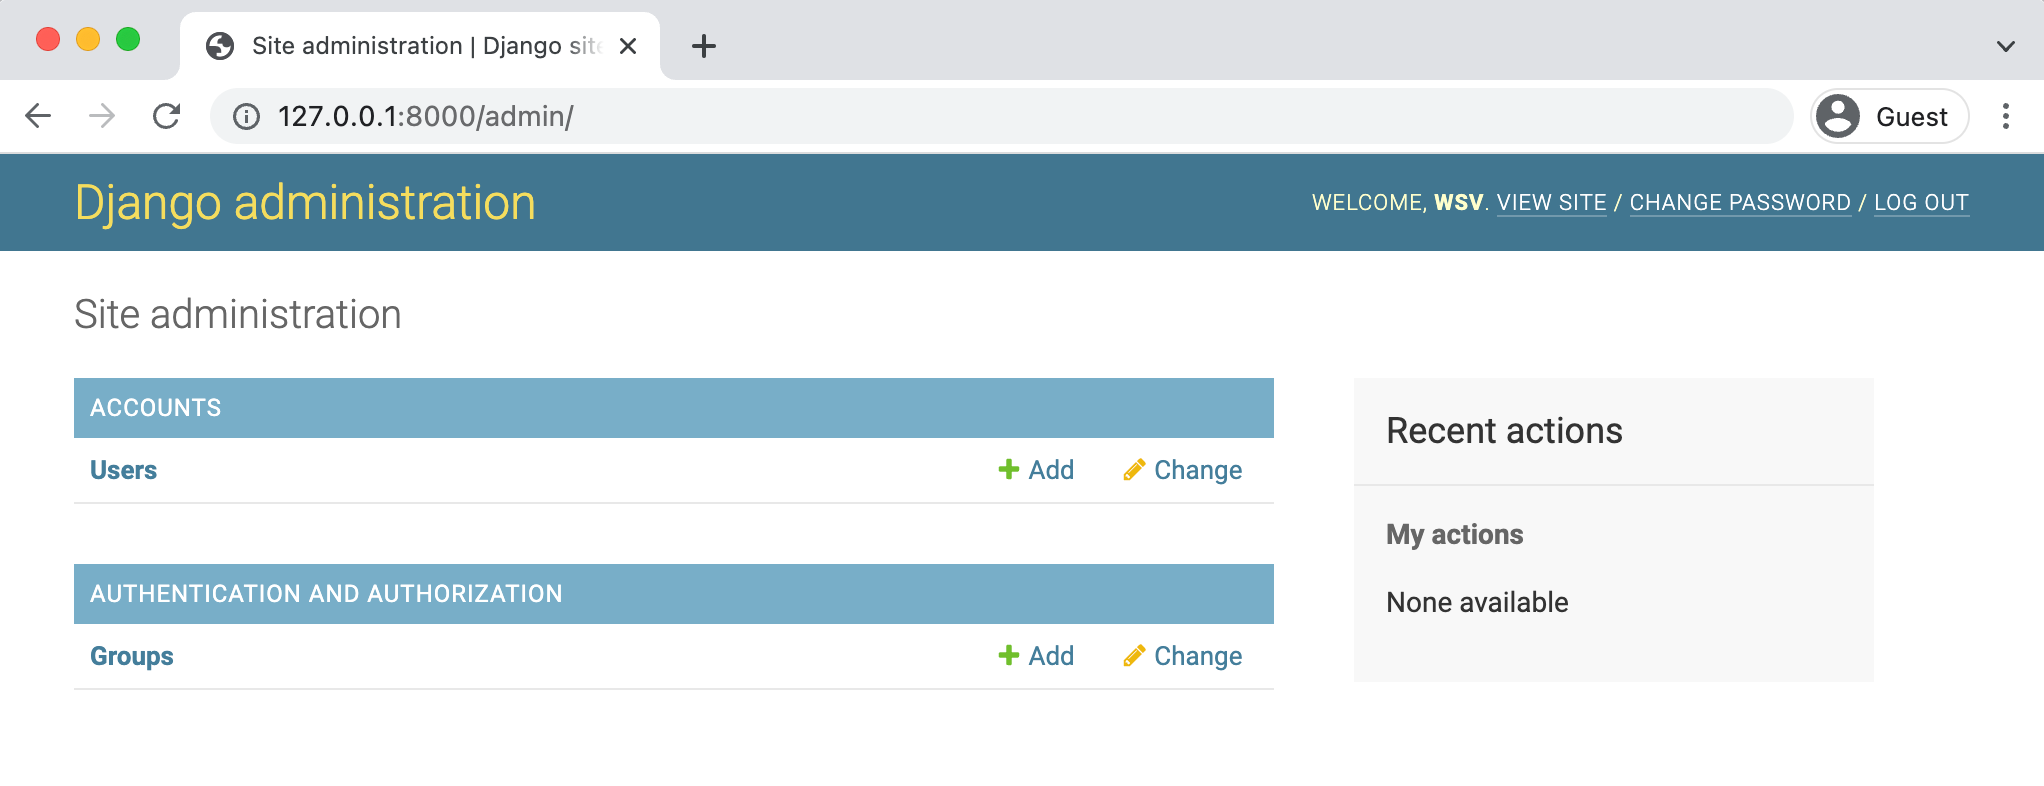Open the View Site link
The image size is (2044, 786).
coord(1551,202)
